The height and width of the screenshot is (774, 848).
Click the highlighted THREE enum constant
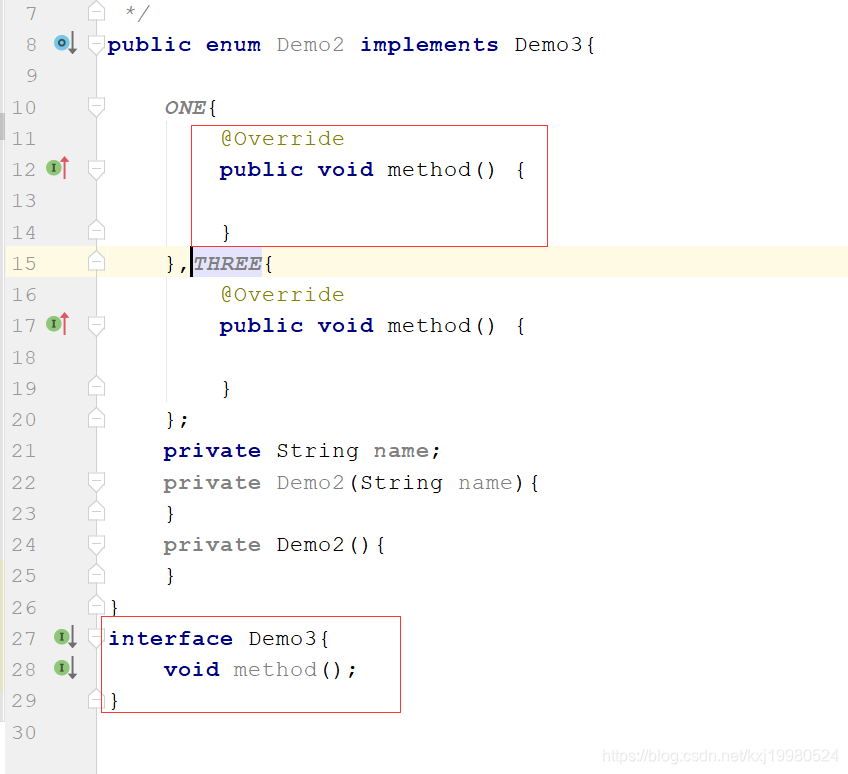tap(228, 263)
